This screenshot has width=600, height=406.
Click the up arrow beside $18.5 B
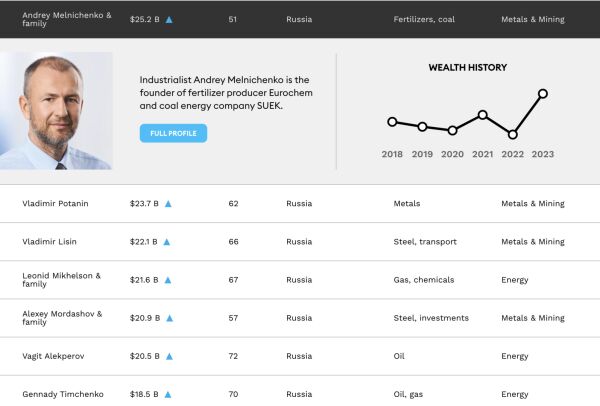coord(168,394)
